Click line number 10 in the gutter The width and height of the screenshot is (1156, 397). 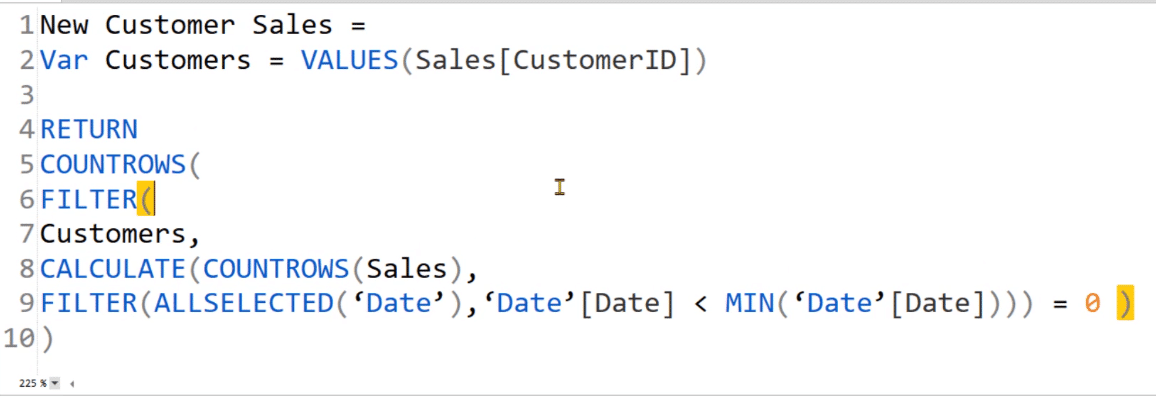(x=19, y=339)
